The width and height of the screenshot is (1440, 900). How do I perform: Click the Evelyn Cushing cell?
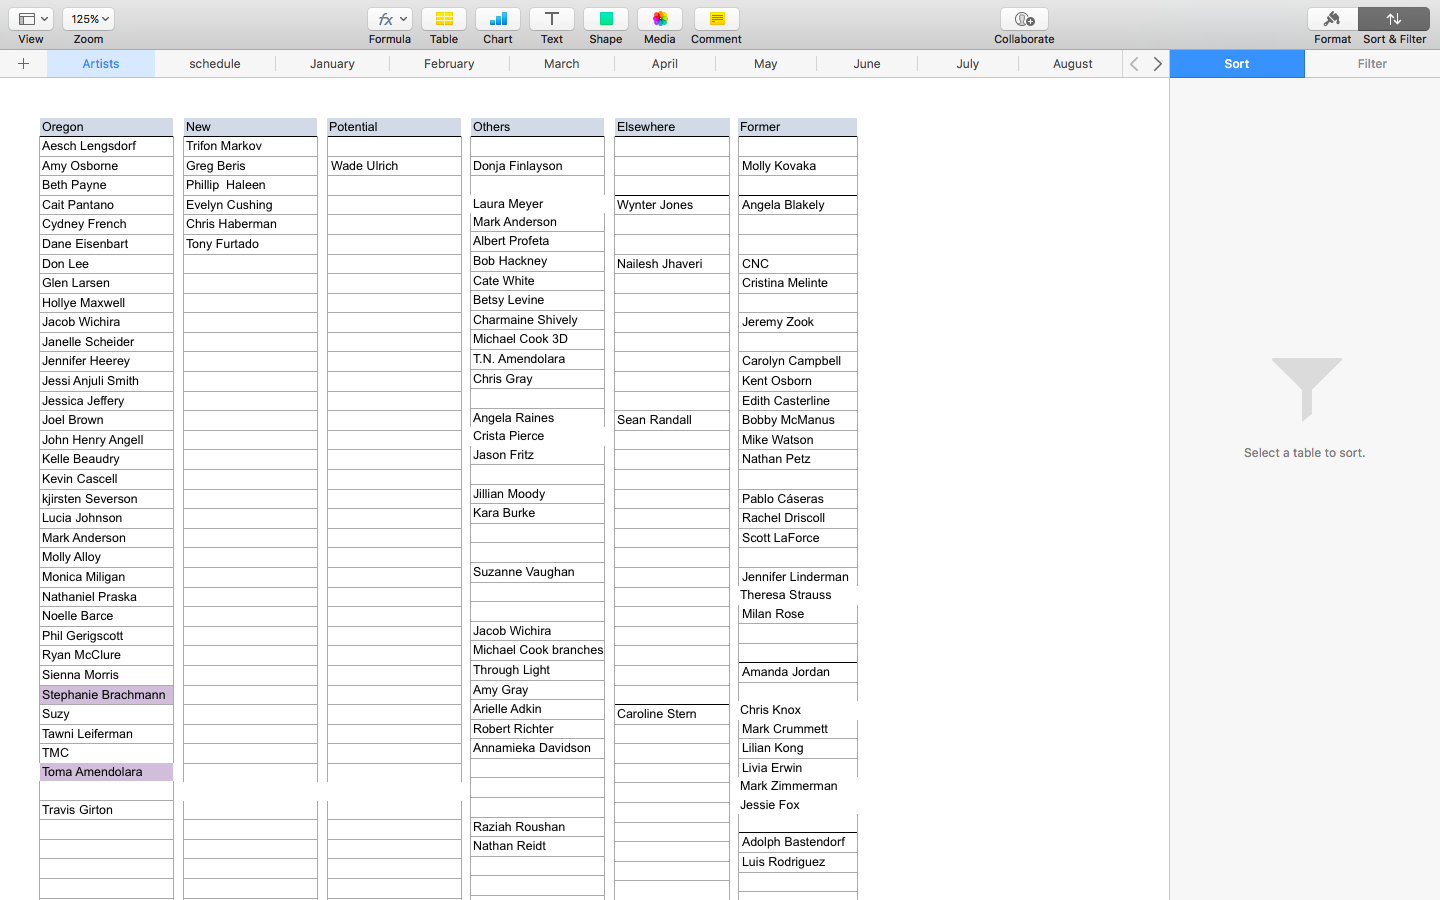250,205
